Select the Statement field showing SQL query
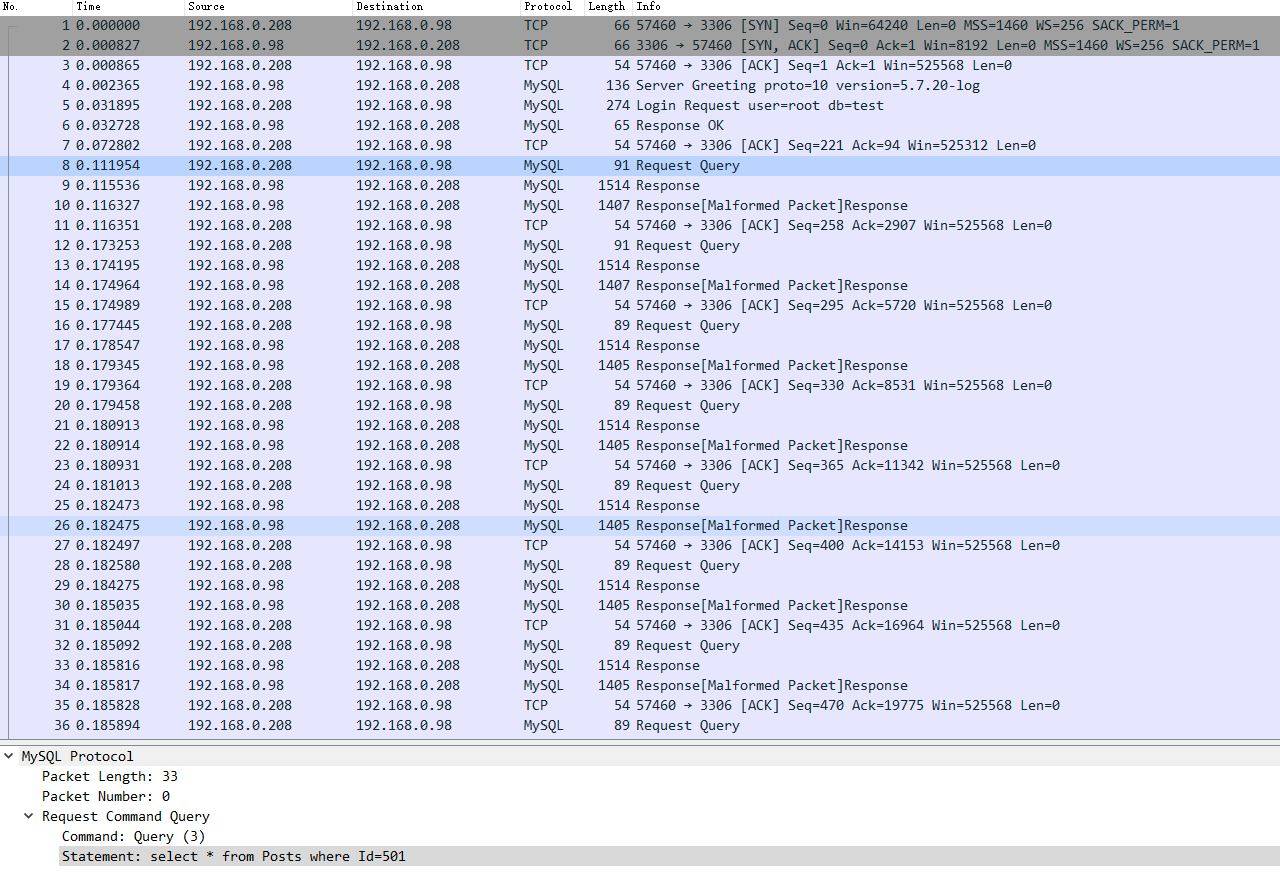This screenshot has height=878, width=1280. tap(234, 856)
